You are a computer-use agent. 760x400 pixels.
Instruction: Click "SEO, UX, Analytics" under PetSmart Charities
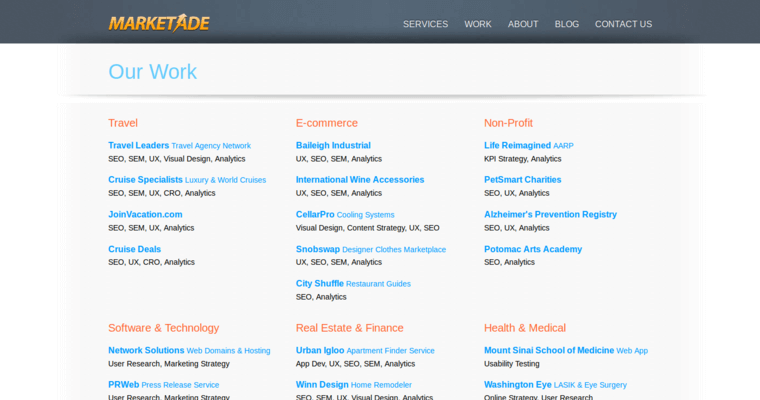(x=516, y=193)
